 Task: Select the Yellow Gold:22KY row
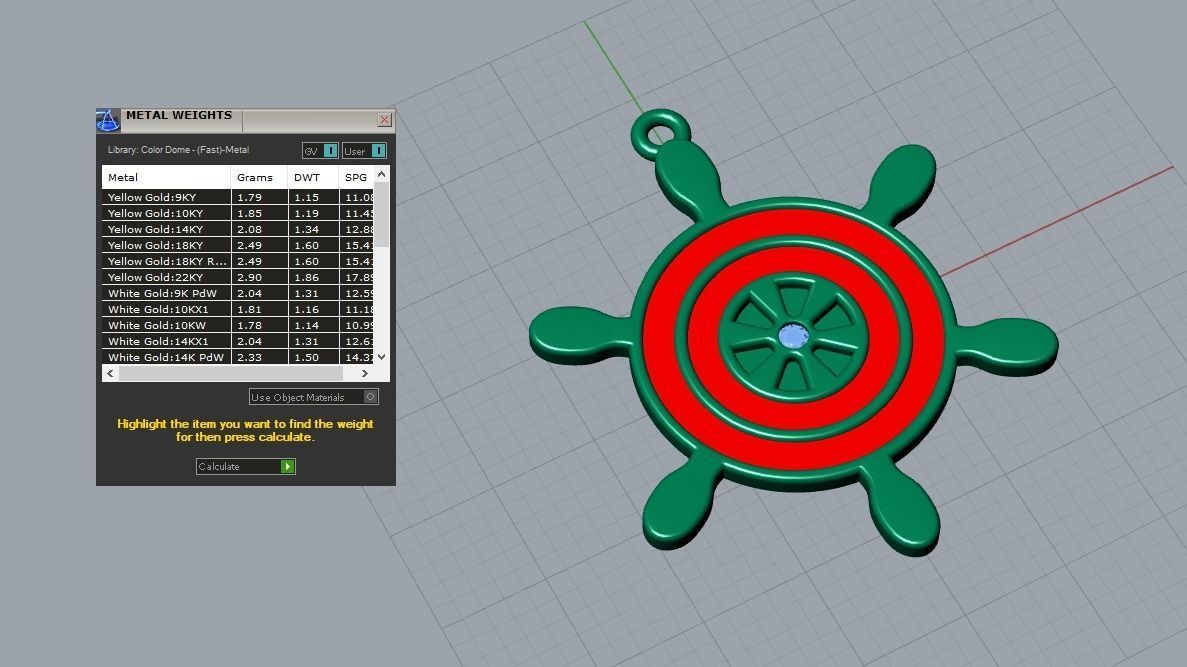pyautogui.click(x=238, y=277)
